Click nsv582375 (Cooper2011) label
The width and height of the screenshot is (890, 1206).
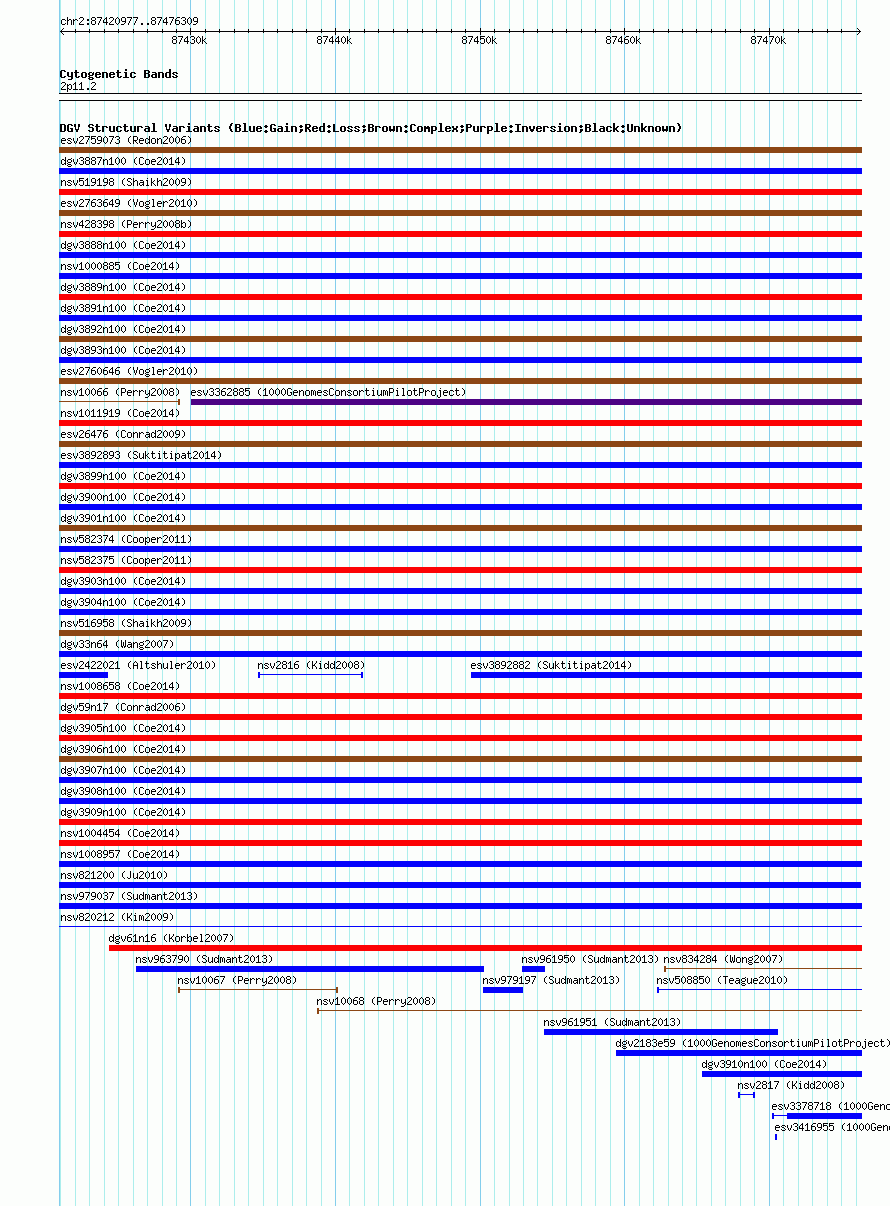(x=126, y=560)
